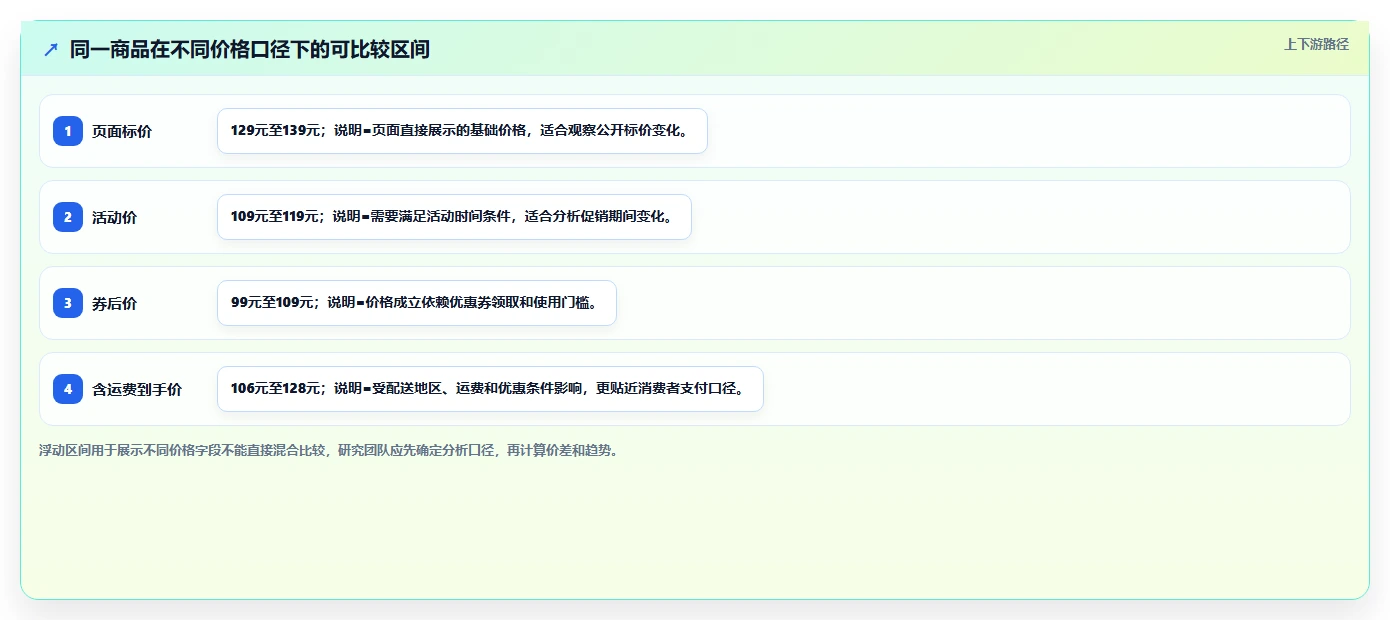
Task: Select the panel title 同一商品在不同价格口径下的可比较区间
Action: click(x=250, y=49)
